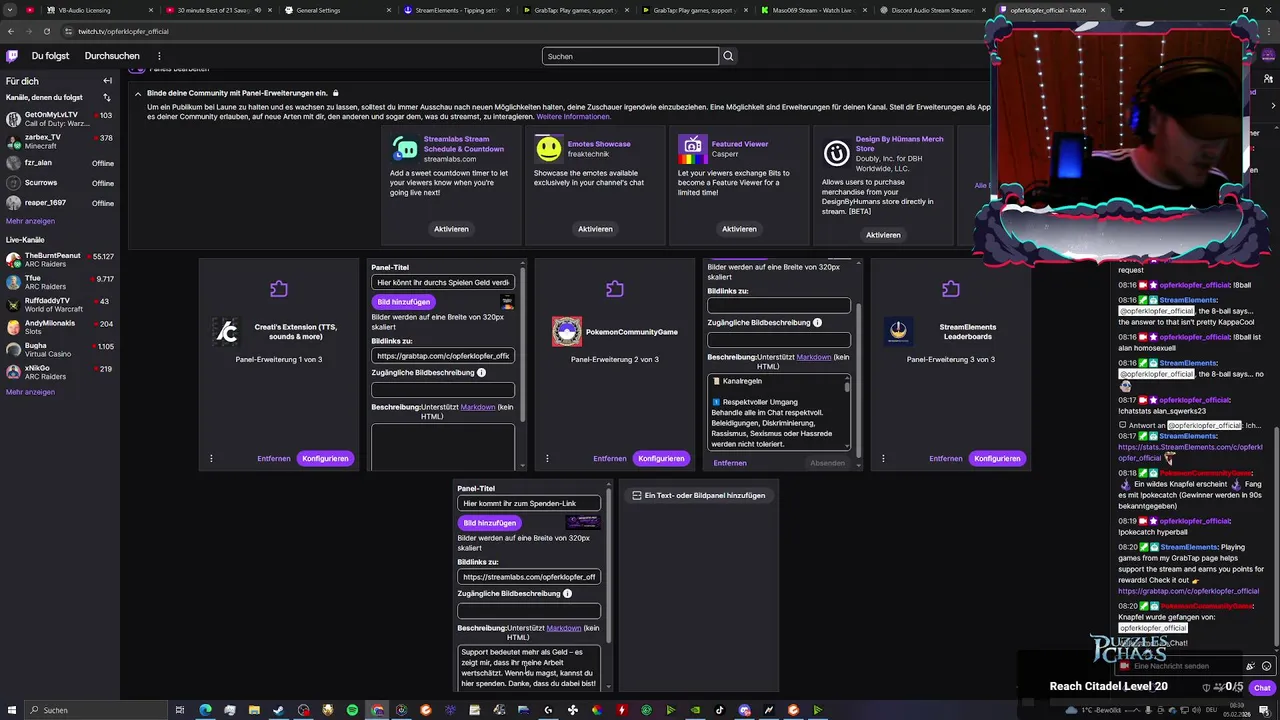The image size is (1280, 720).
Task: Open Markdown link in Spenden panel
Action: (564, 628)
